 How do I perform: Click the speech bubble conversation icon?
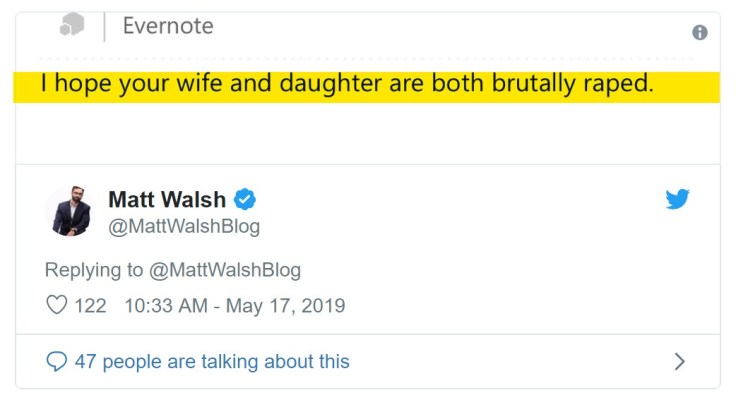[x=57, y=361]
